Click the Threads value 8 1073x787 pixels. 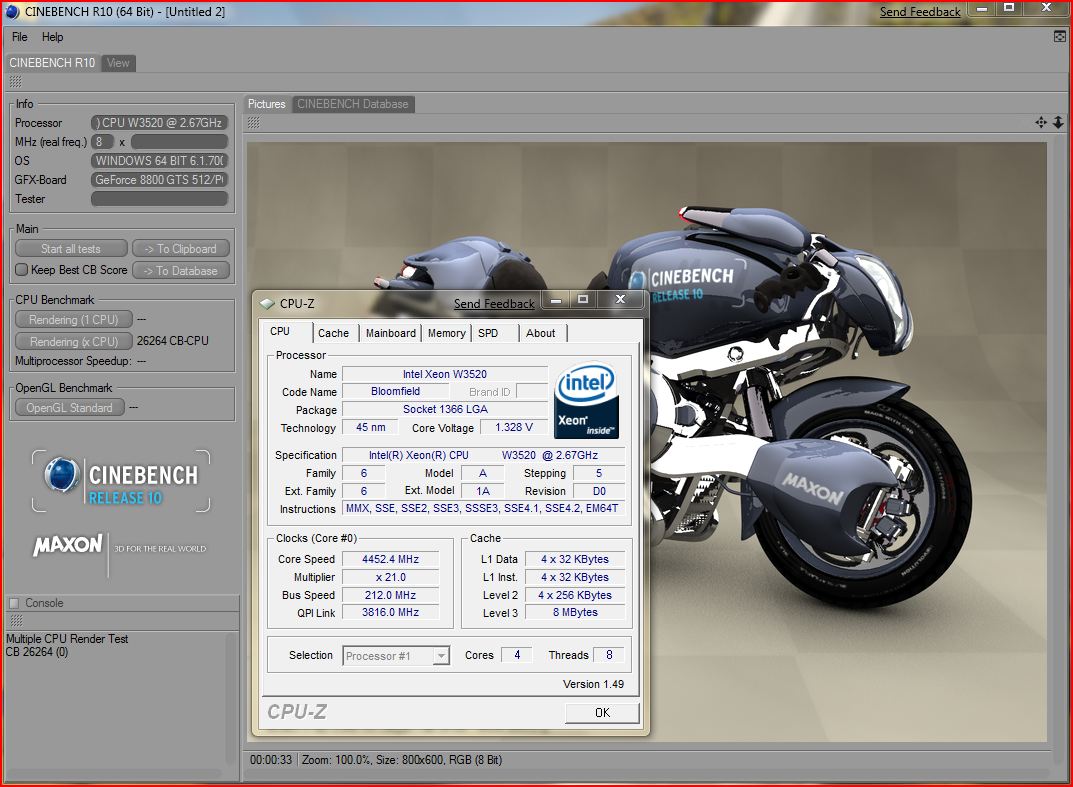click(608, 655)
